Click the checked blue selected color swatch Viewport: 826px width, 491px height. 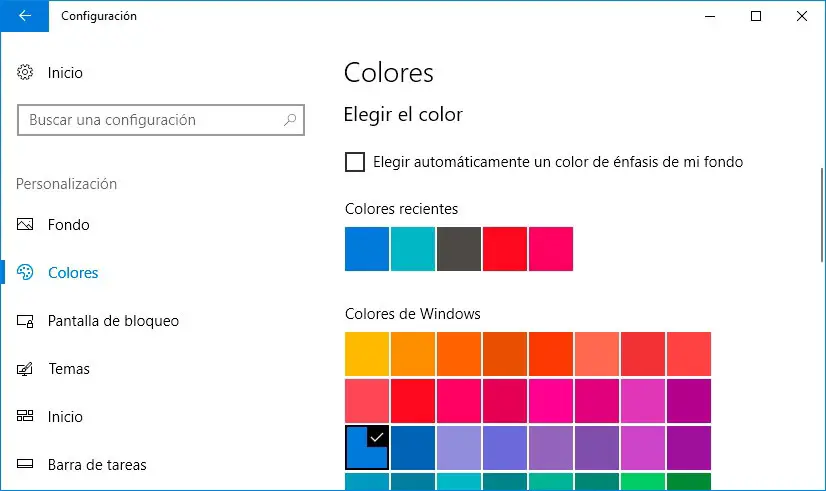point(367,447)
